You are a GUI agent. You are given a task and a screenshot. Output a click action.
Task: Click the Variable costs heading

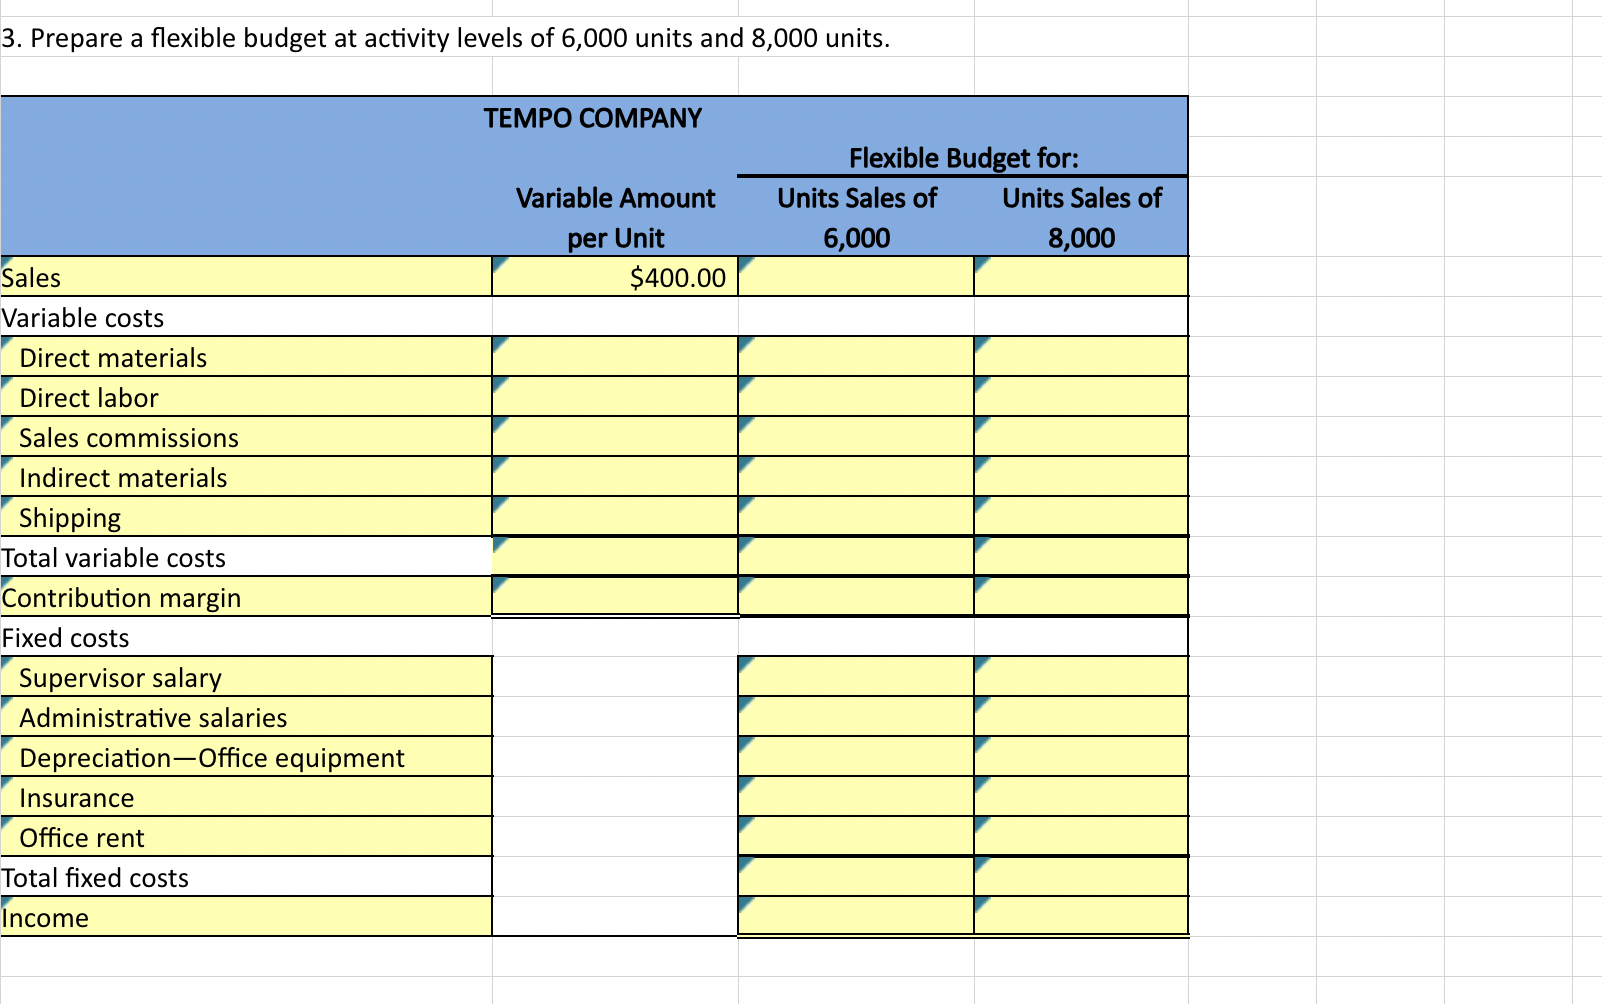point(83,317)
